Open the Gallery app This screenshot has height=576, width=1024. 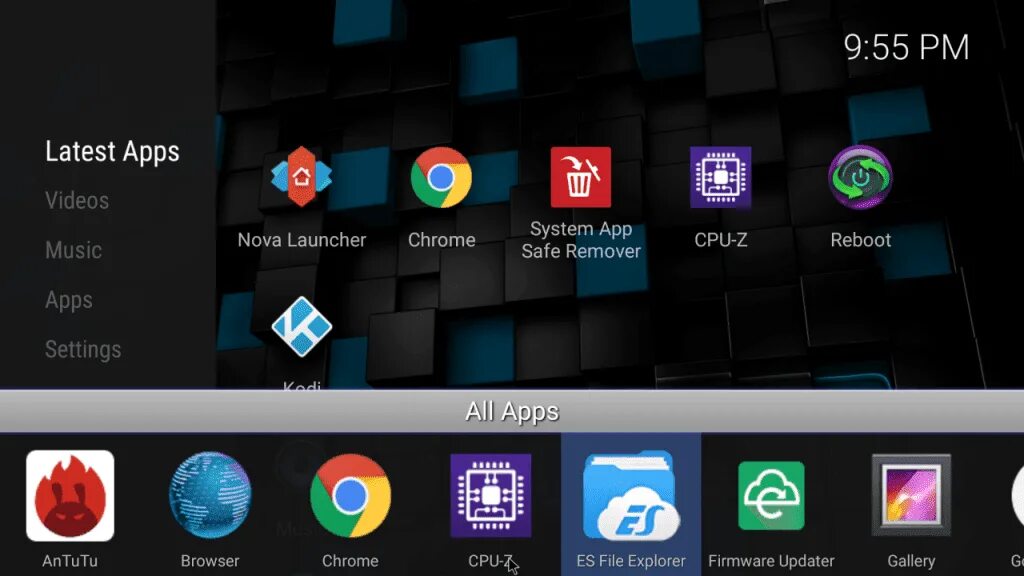click(911, 496)
